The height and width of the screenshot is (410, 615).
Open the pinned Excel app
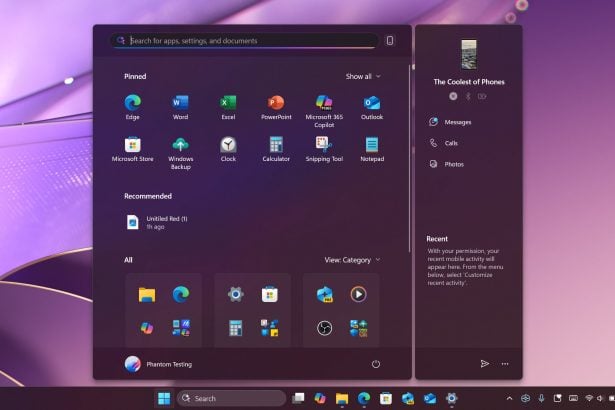pyautogui.click(x=228, y=107)
